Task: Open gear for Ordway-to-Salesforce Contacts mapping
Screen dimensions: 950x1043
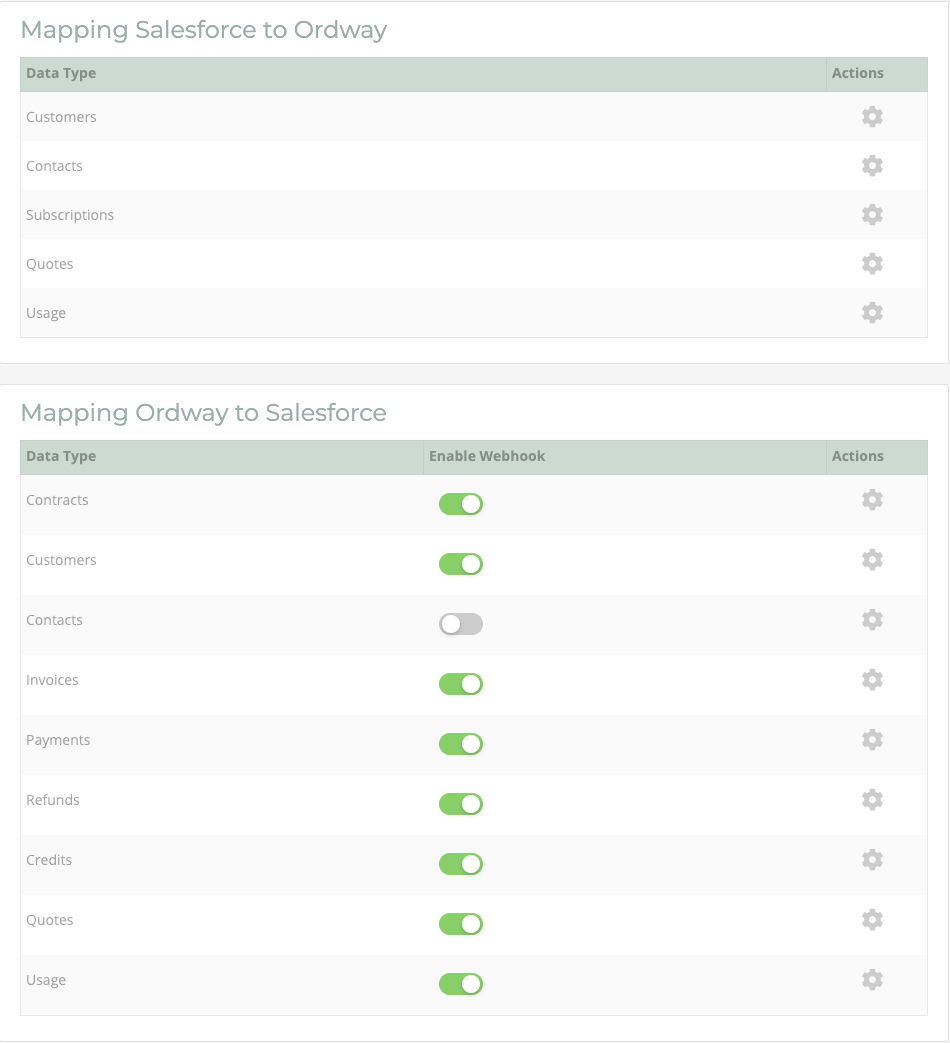Action: pyautogui.click(x=872, y=620)
